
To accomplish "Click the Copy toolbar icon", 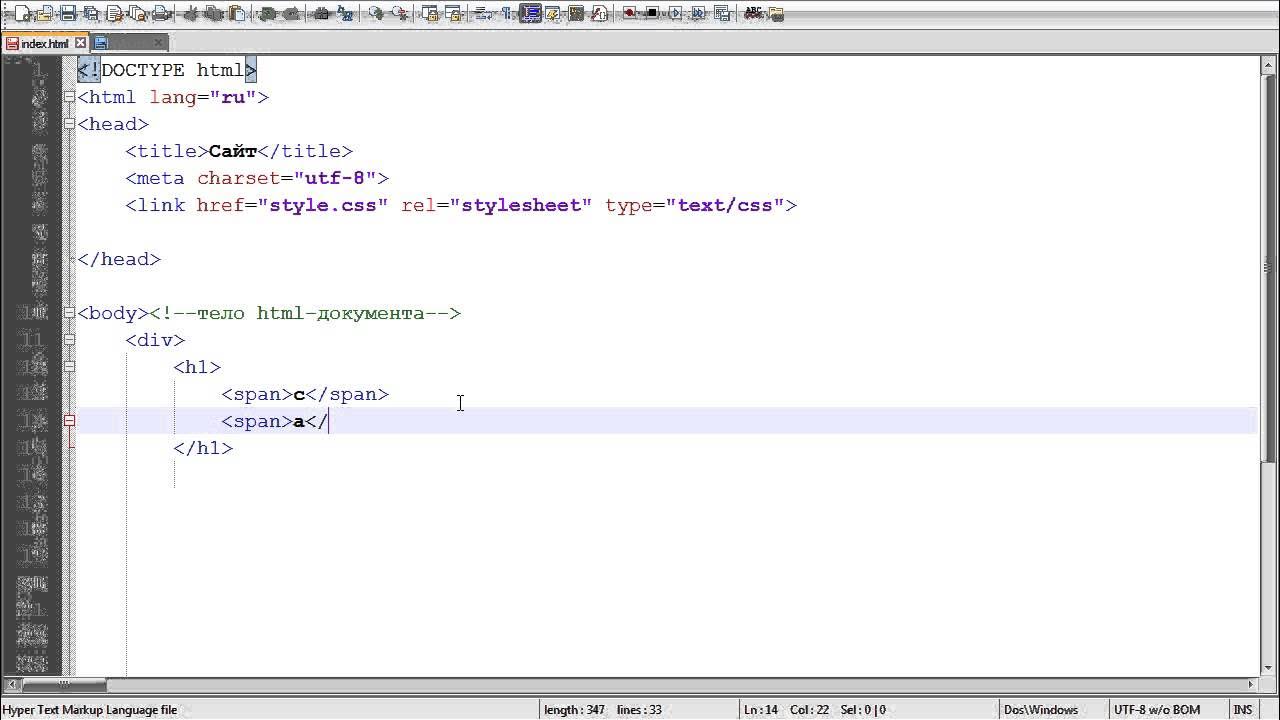I will [x=212, y=14].
